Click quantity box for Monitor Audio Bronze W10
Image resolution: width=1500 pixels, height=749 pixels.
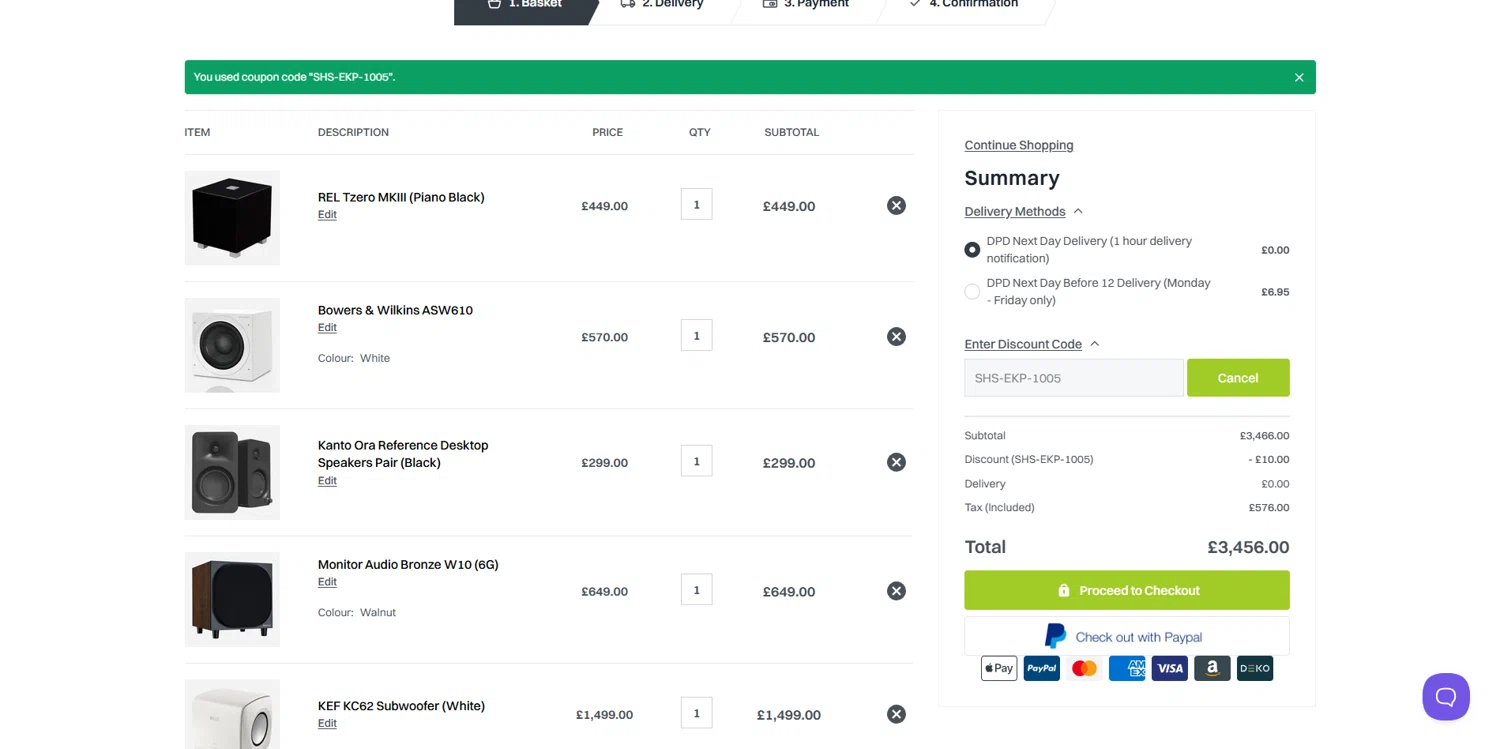coord(697,589)
